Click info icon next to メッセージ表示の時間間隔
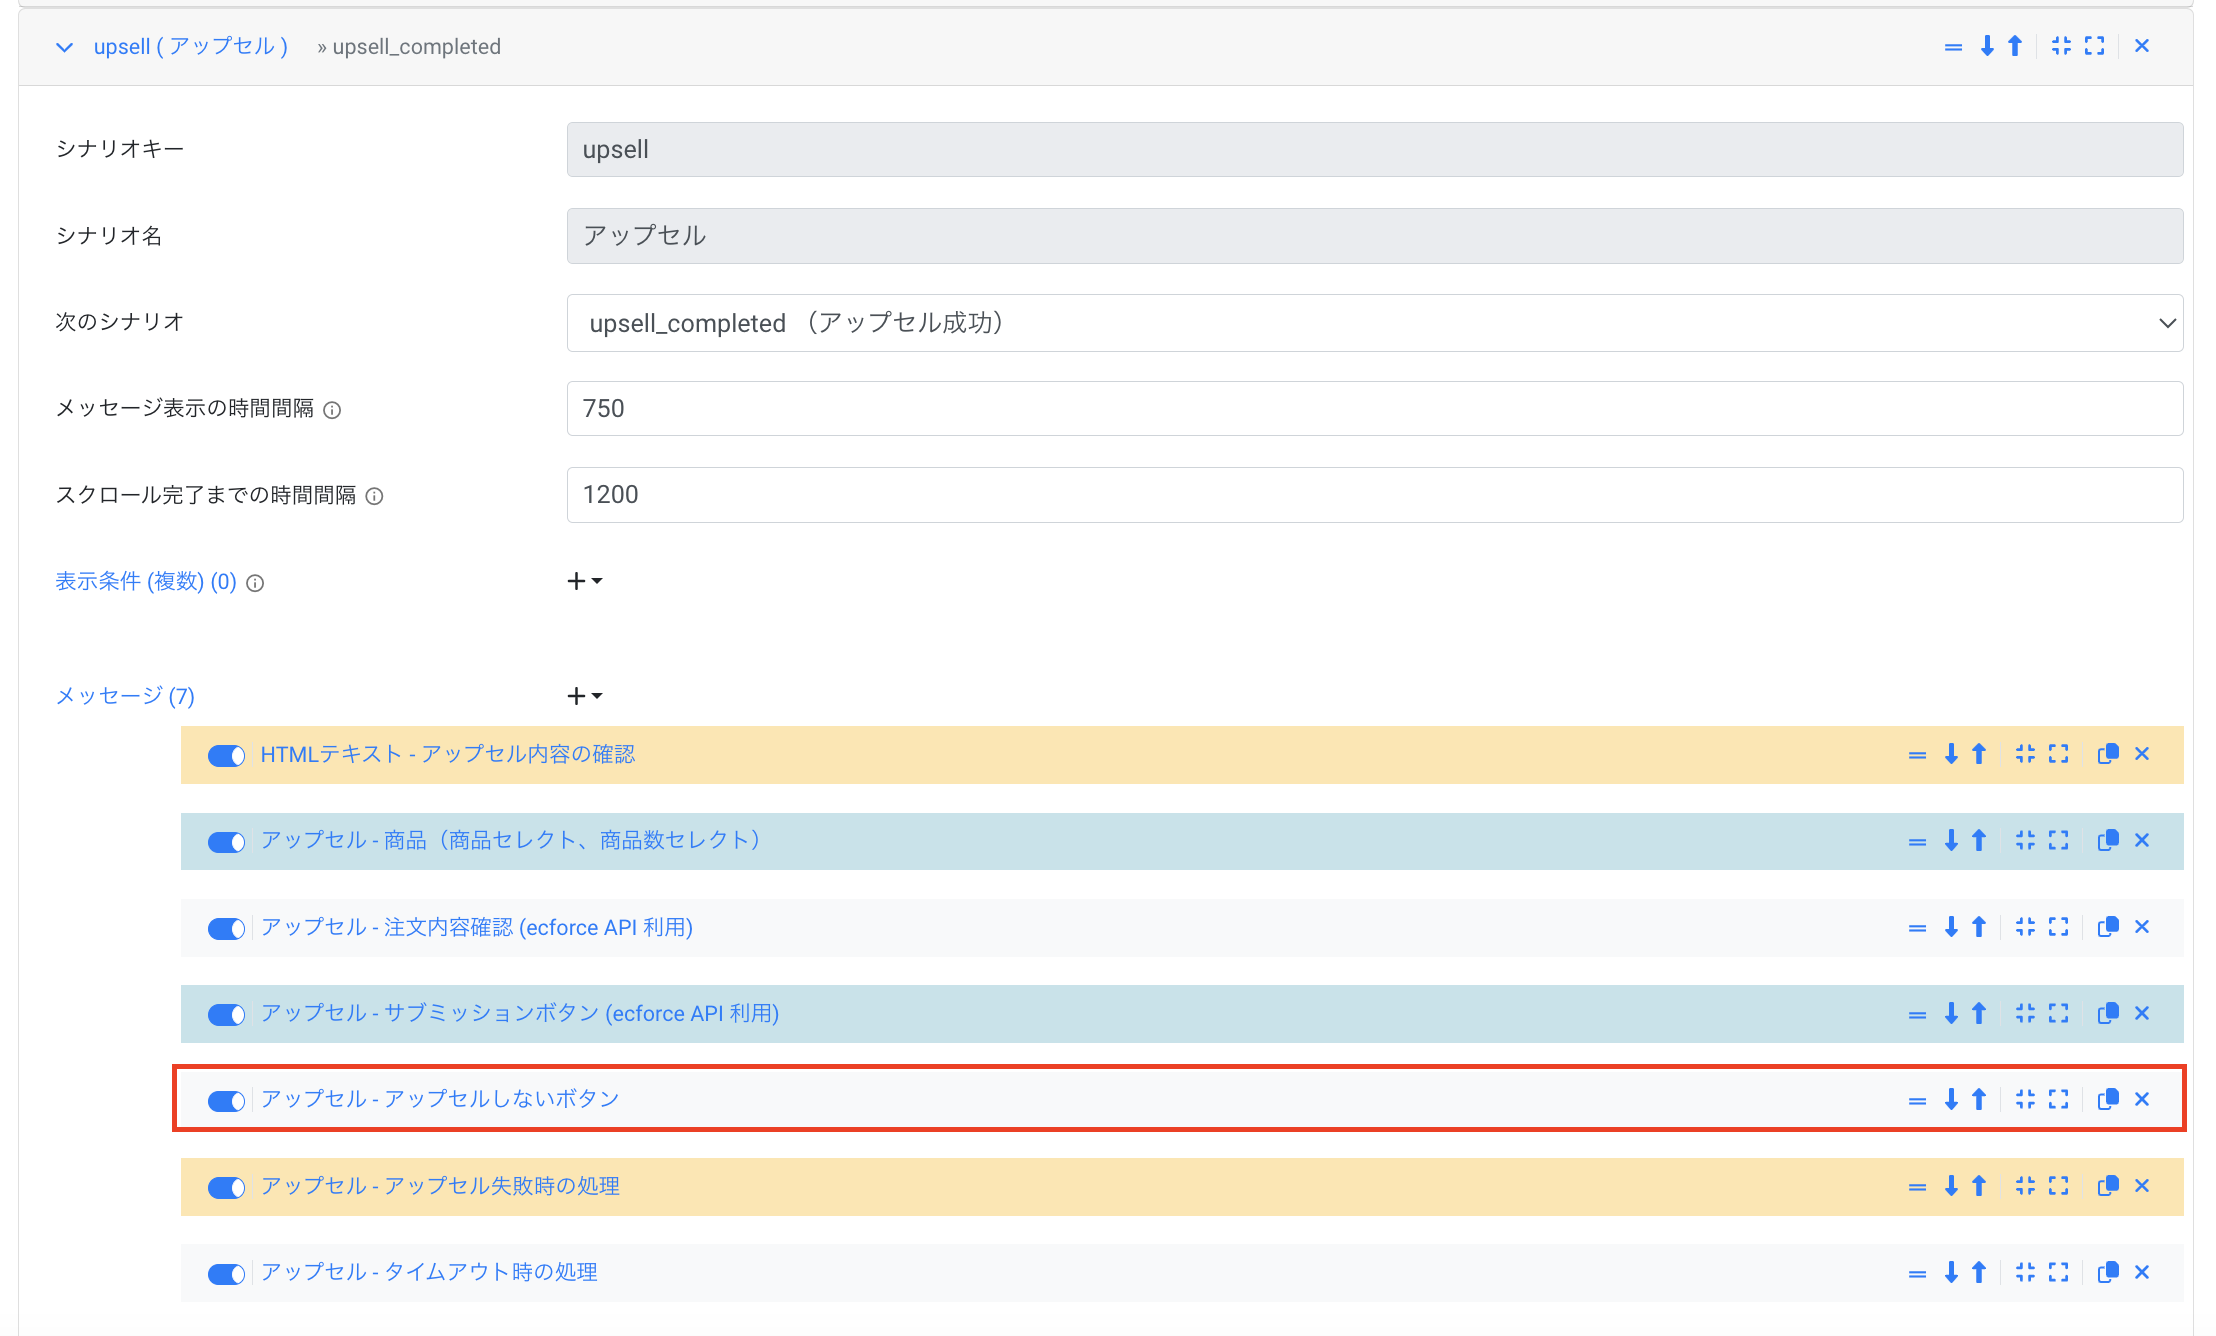Image resolution: width=2216 pixels, height=1336 pixels. (333, 410)
